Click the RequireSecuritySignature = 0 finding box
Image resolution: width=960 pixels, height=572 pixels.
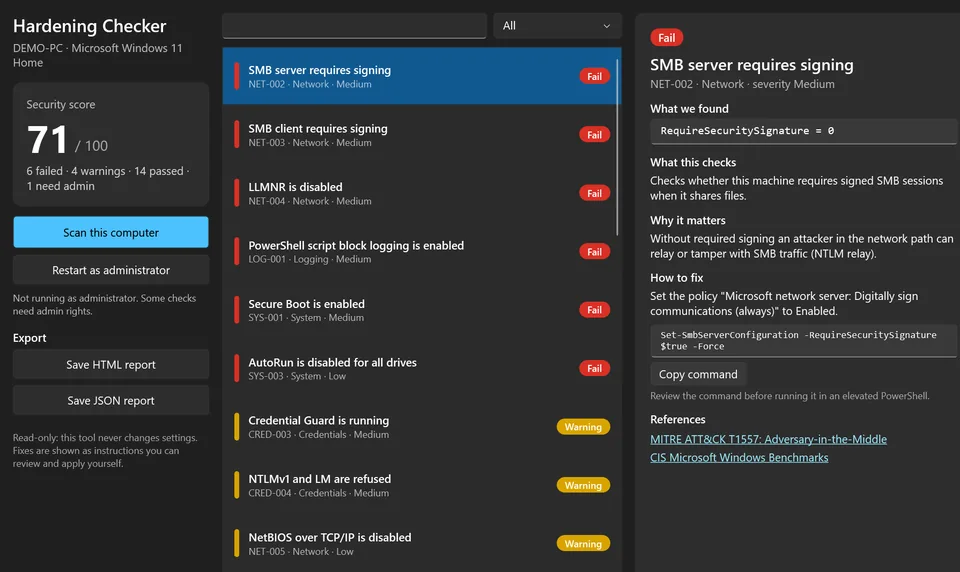point(803,131)
